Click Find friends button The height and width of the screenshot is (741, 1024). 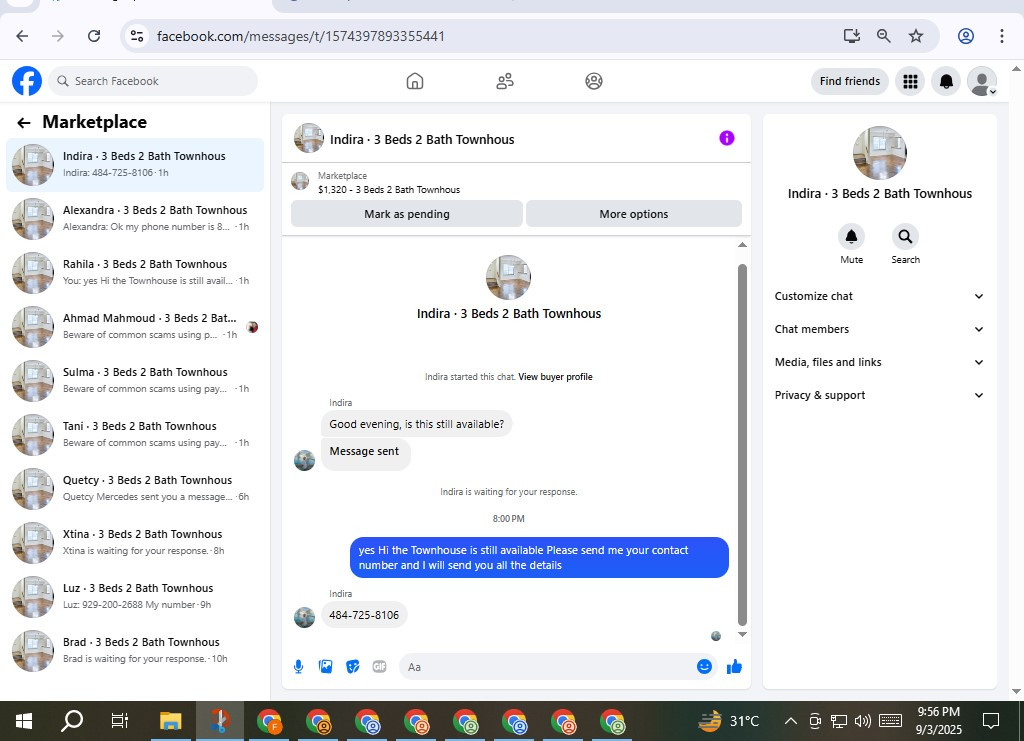tap(850, 81)
